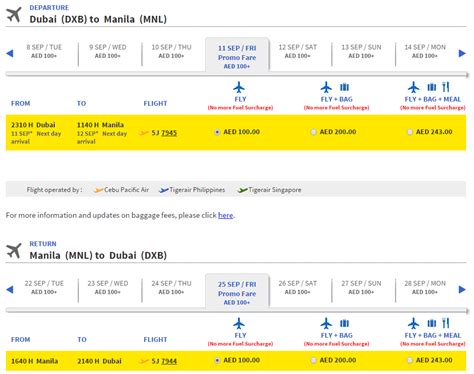The image size is (474, 374).
Task: Click the '1640 H Manila' return departure text
Action: tap(35, 361)
